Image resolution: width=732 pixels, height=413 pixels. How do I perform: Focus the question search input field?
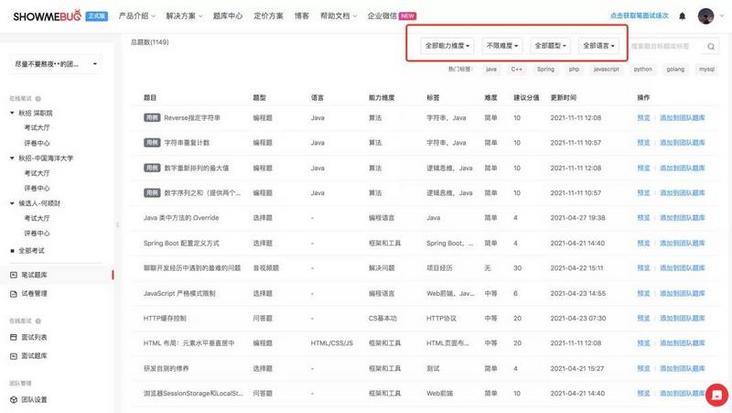[x=665, y=46]
